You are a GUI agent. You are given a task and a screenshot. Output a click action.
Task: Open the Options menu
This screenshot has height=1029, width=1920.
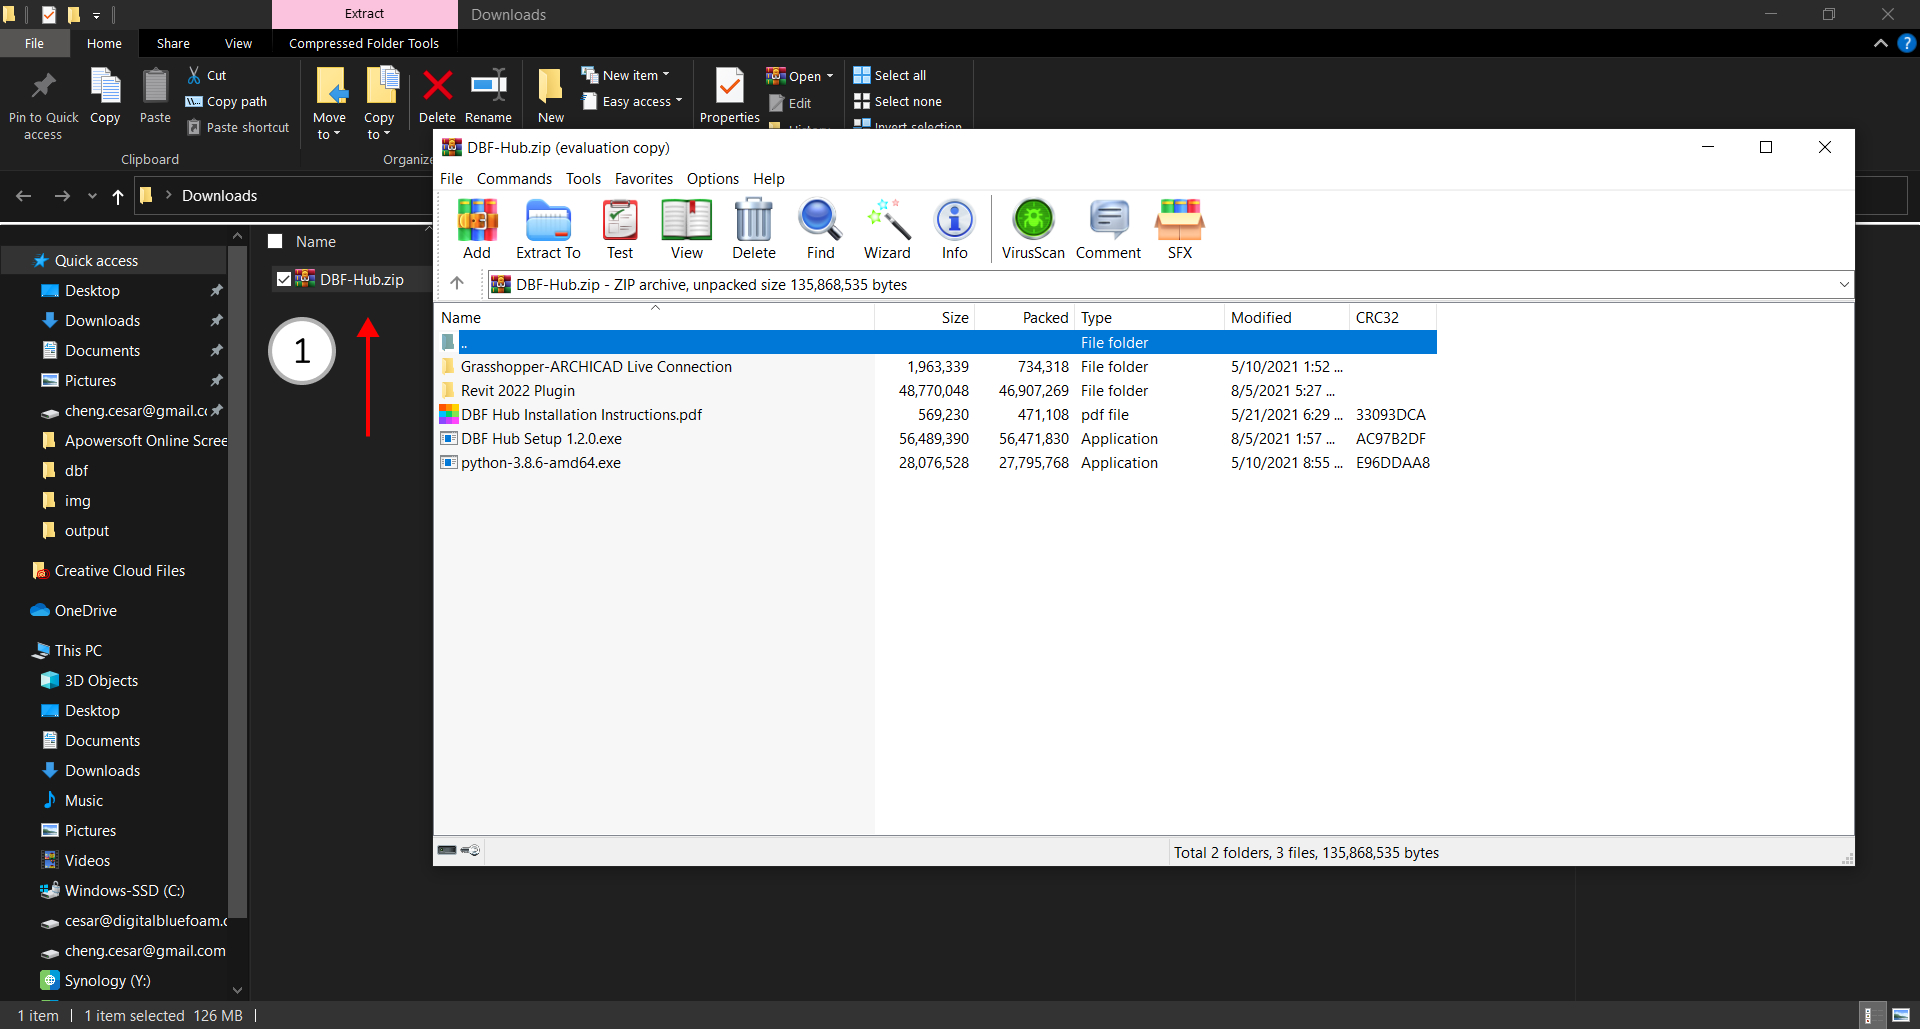[x=712, y=179]
